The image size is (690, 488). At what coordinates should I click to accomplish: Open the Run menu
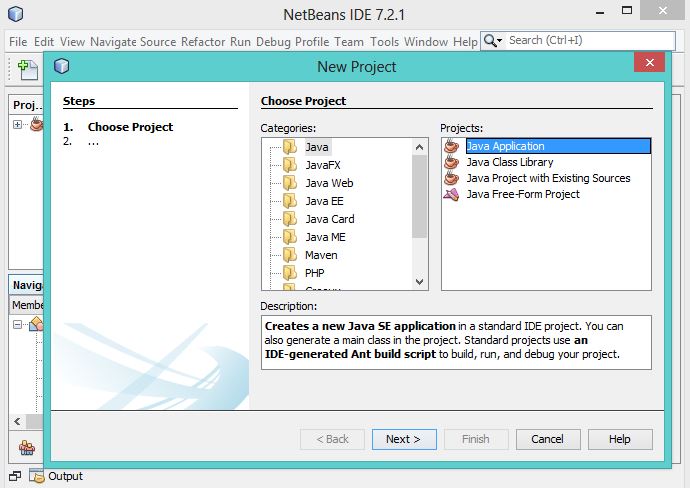(240, 42)
